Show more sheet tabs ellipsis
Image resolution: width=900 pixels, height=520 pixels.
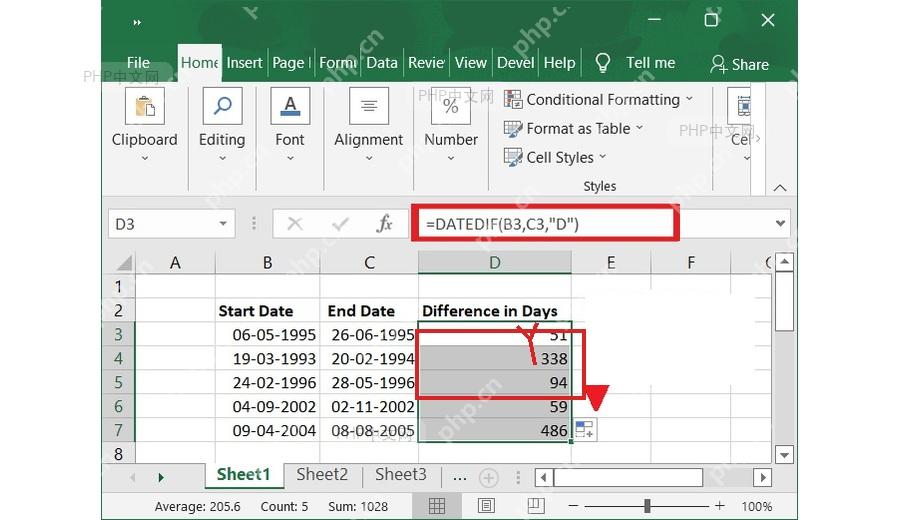click(459, 476)
